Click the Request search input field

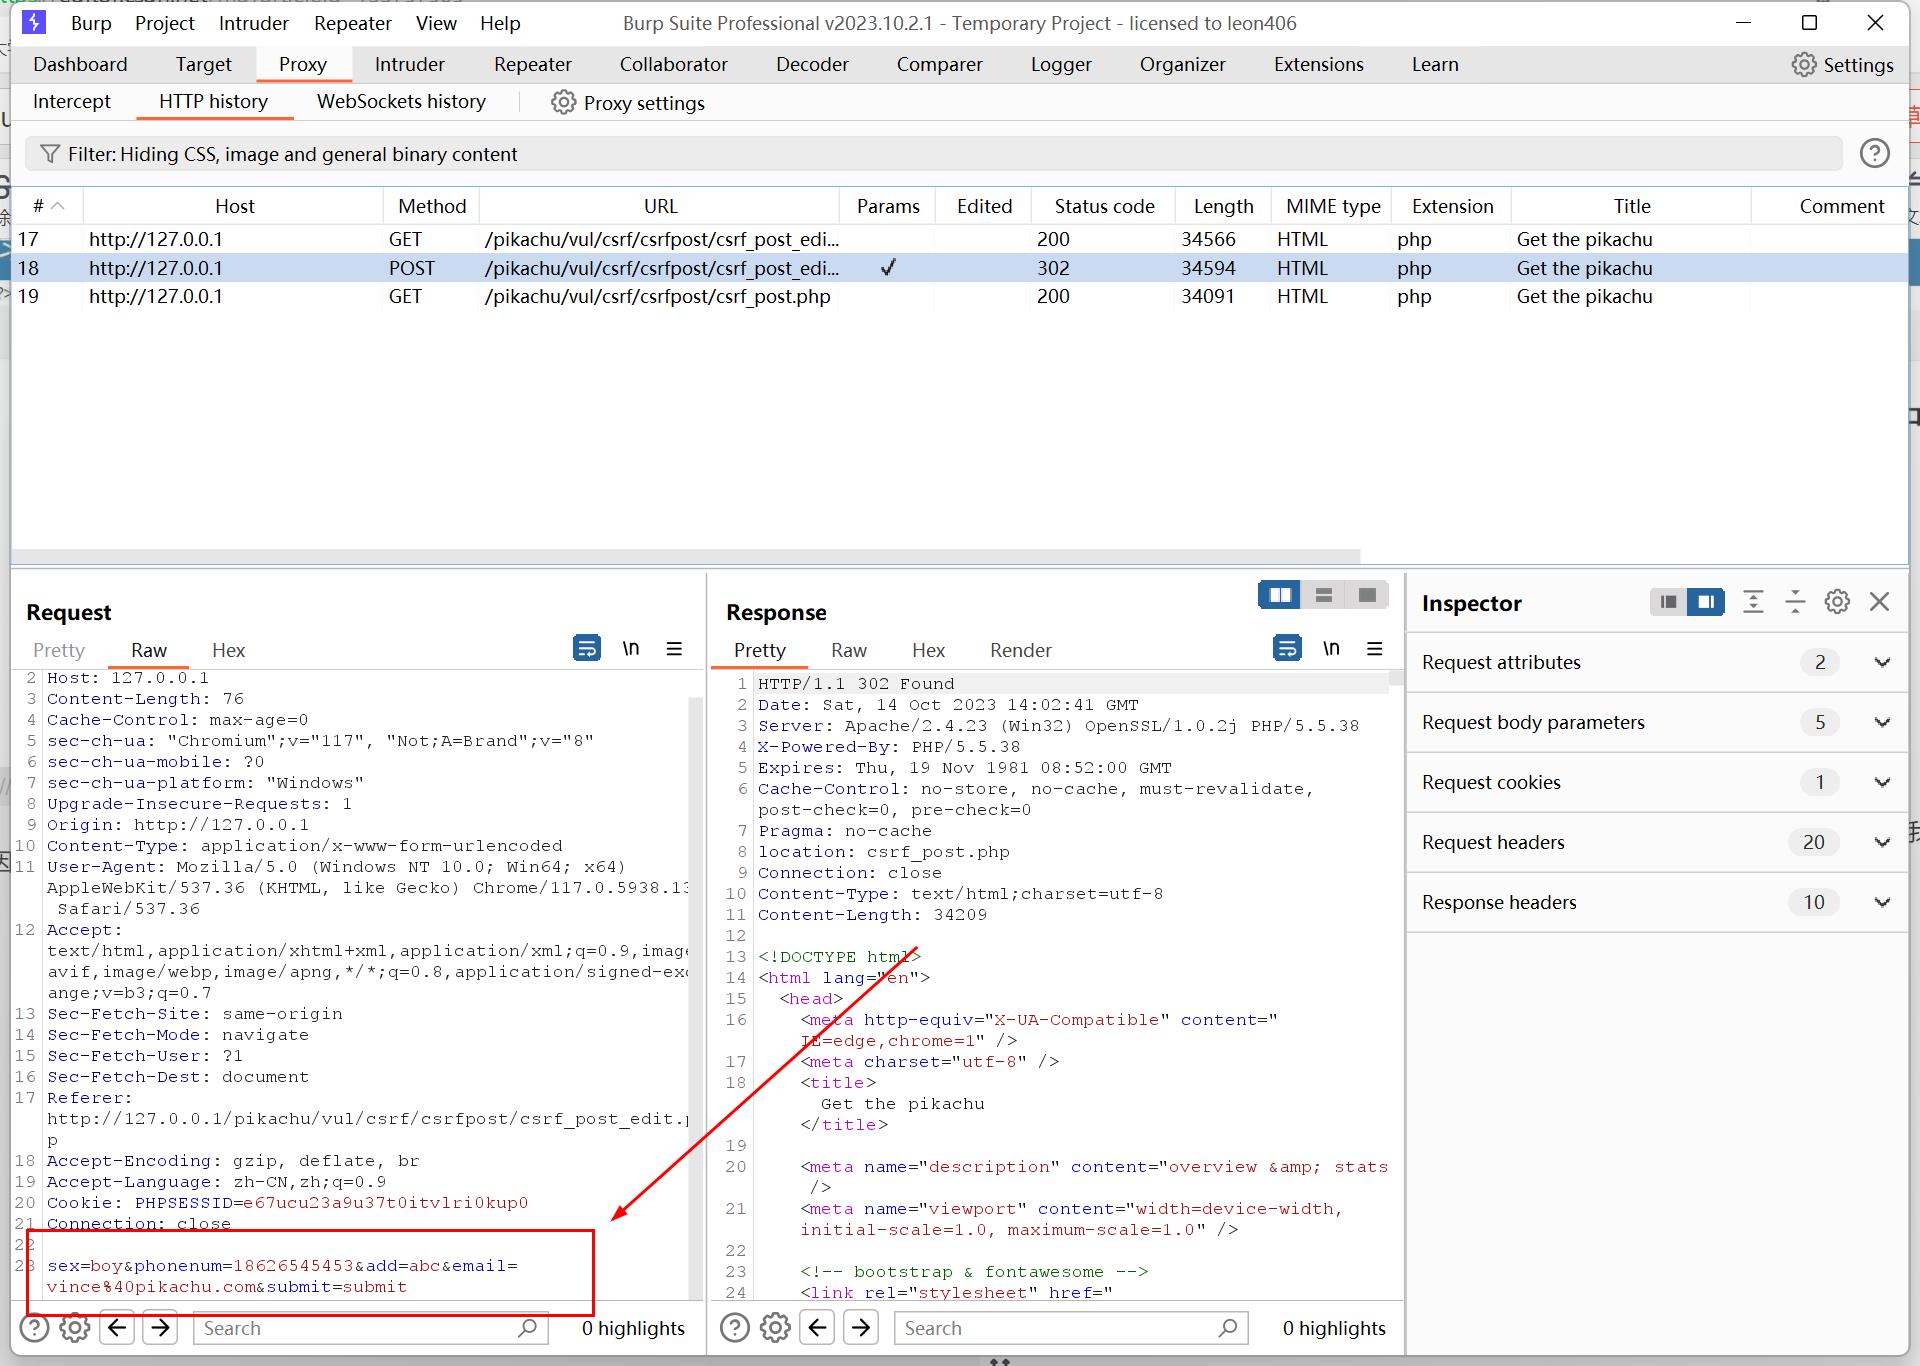click(370, 1328)
